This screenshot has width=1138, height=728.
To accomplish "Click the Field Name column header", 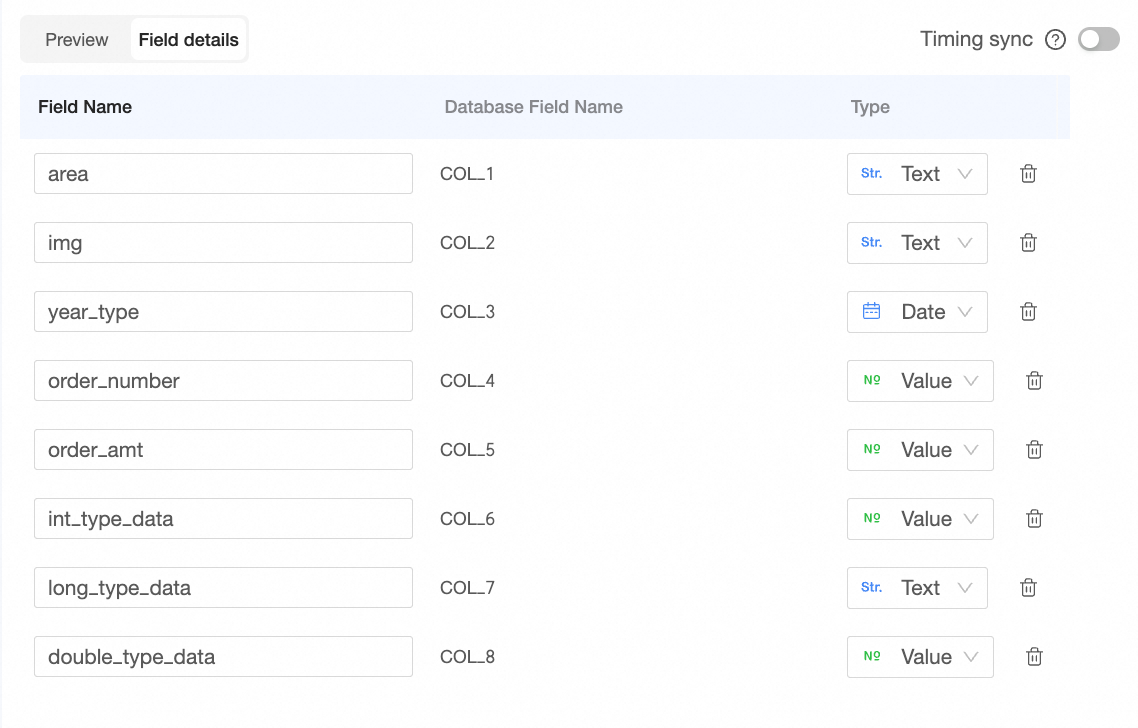I will [85, 107].
